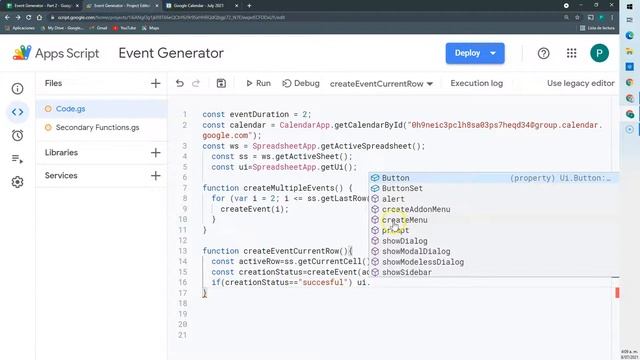Image resolution: width=640 pixels, height=360 pixels.
Task: Open the Help question mark icon
Action: (543, 53)
